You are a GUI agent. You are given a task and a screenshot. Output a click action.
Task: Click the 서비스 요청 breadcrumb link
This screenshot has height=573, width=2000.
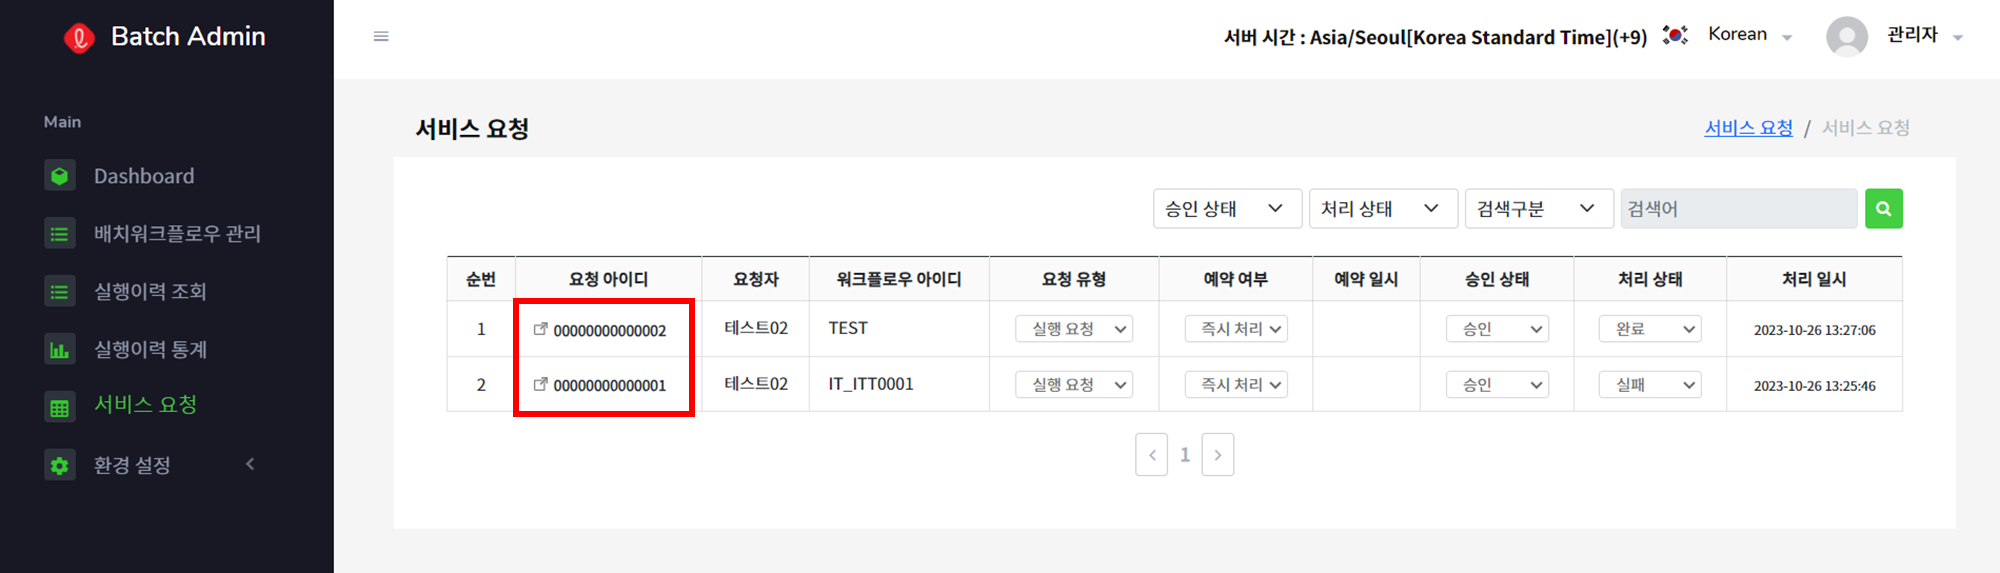[x=1748, y=128]
